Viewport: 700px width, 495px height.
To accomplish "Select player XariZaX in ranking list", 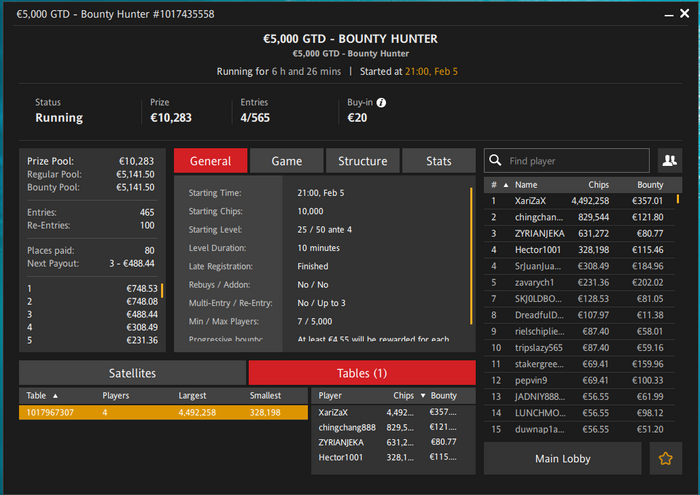I will pyautogui.click(x=579, y=201).
